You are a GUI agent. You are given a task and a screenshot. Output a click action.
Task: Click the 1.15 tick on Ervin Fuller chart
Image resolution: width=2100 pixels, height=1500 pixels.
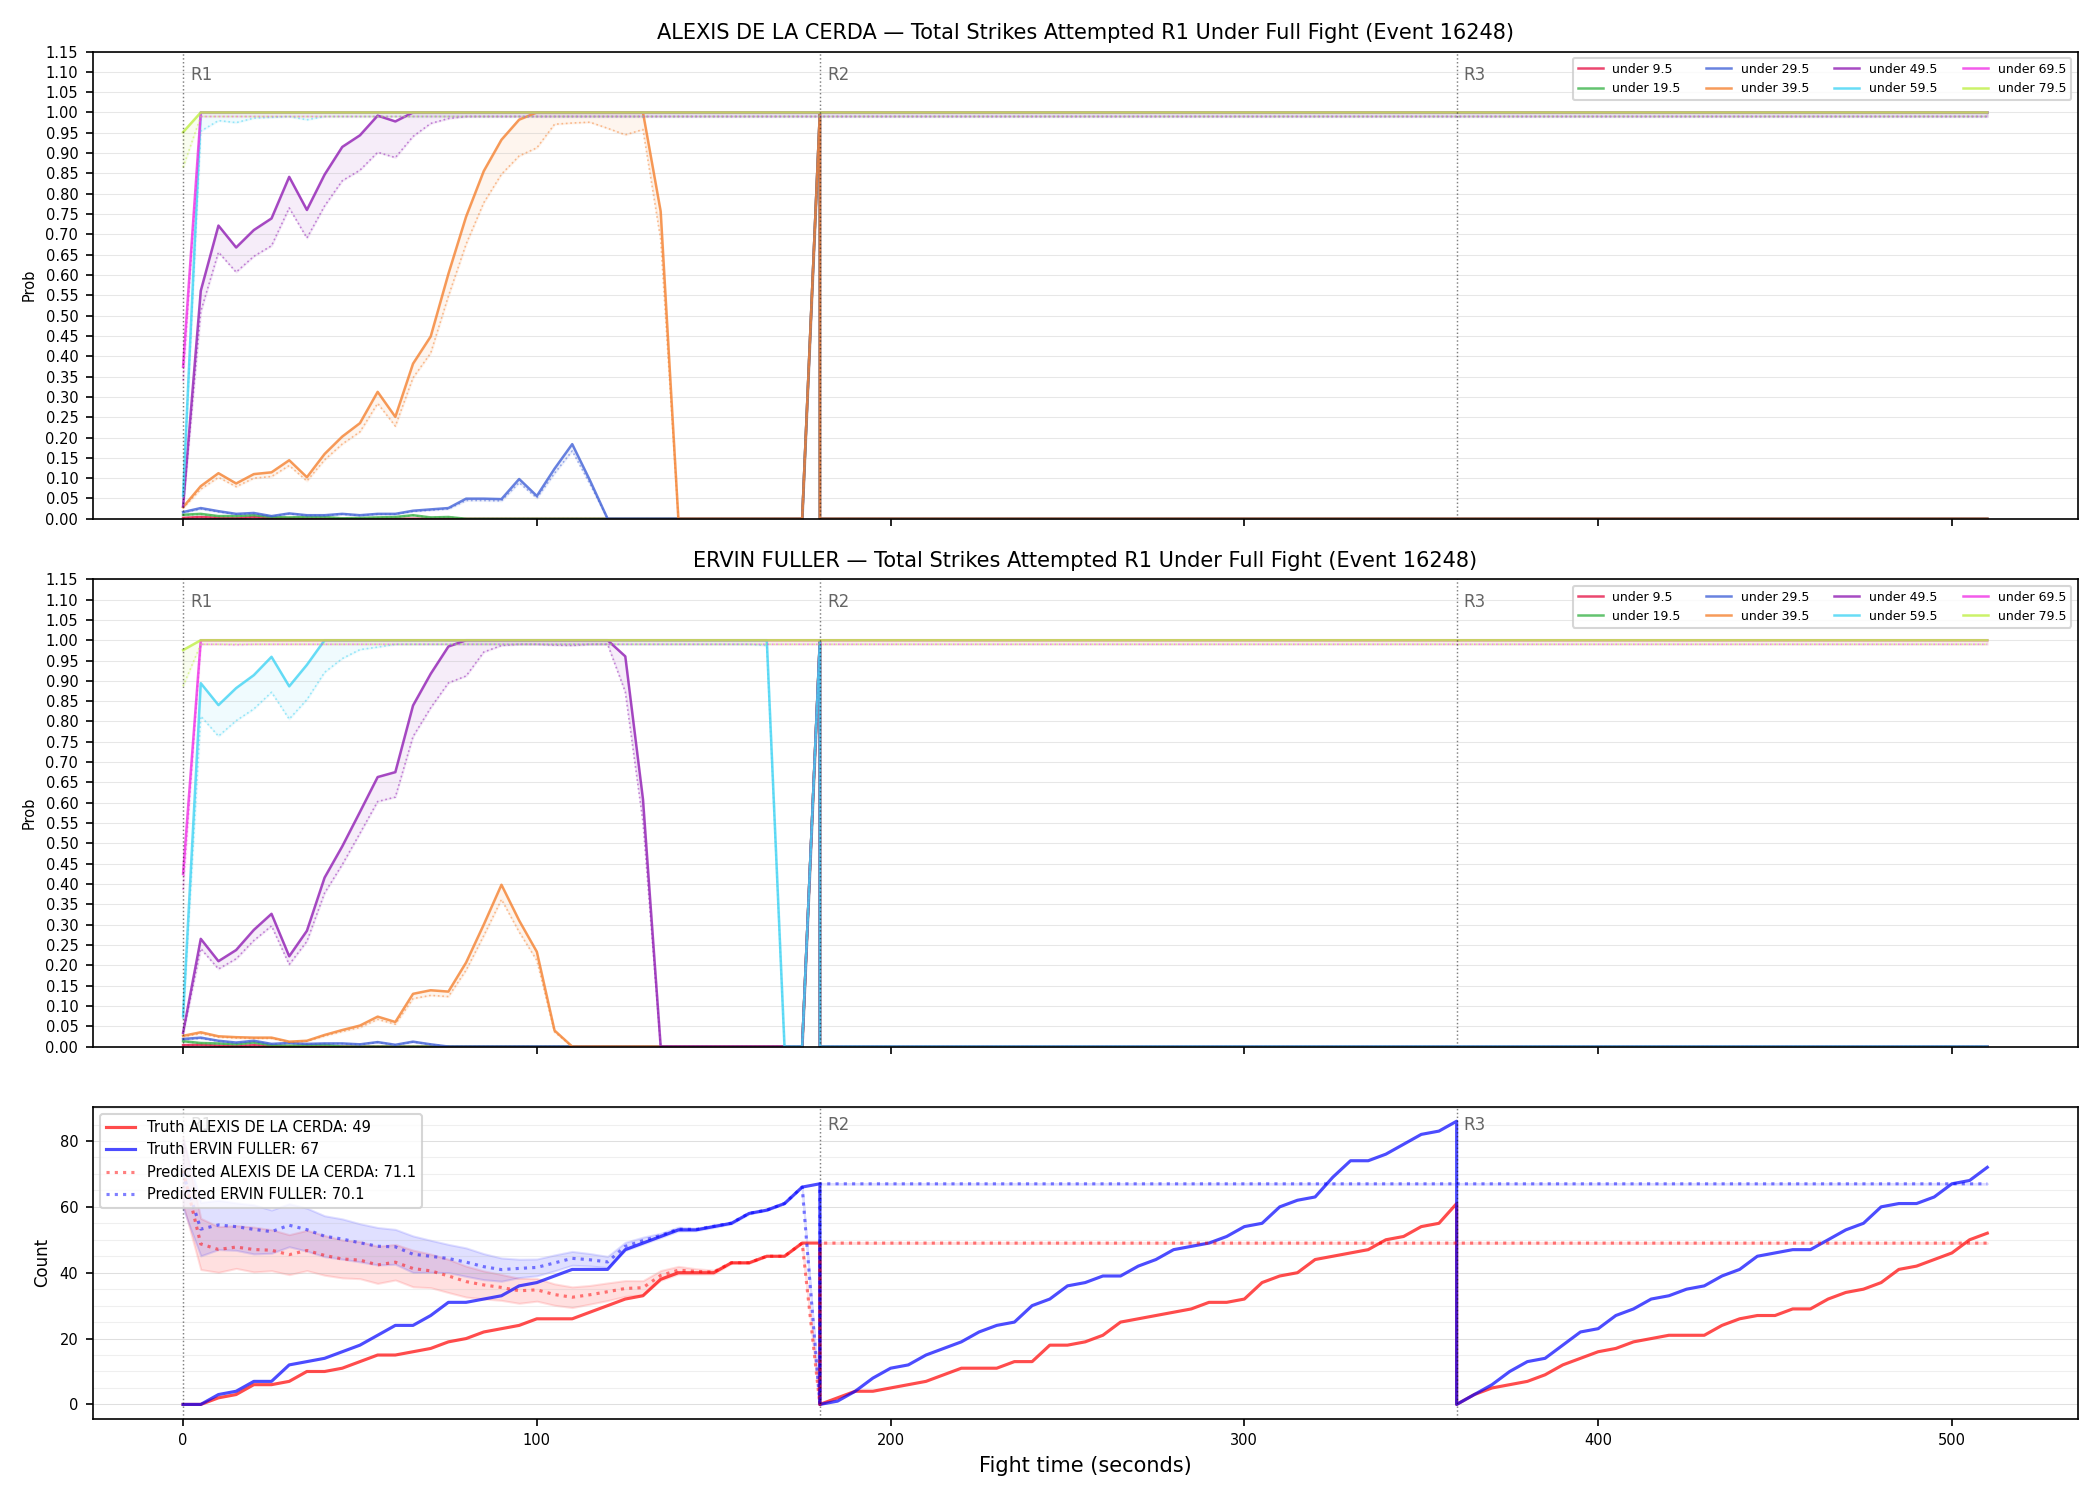coord(61,580)
